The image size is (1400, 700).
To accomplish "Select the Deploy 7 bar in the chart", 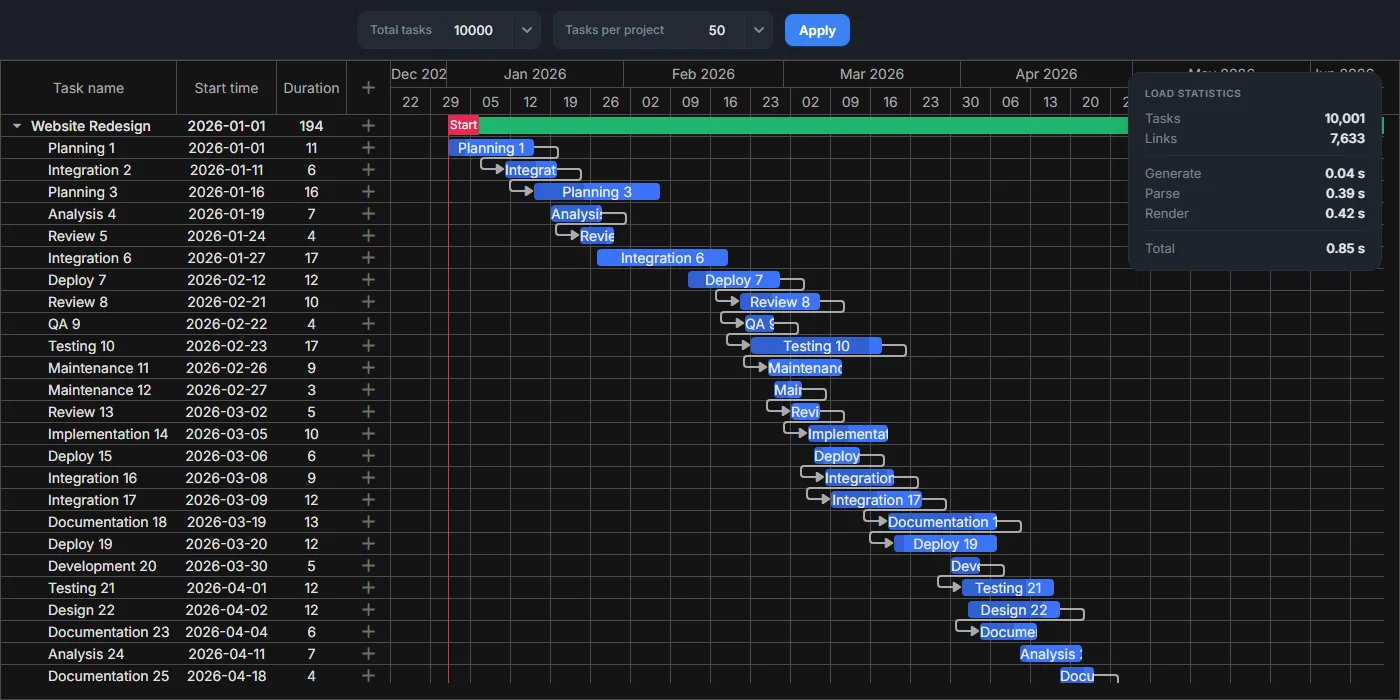I will pyautogui.click(x=734, y=280).
